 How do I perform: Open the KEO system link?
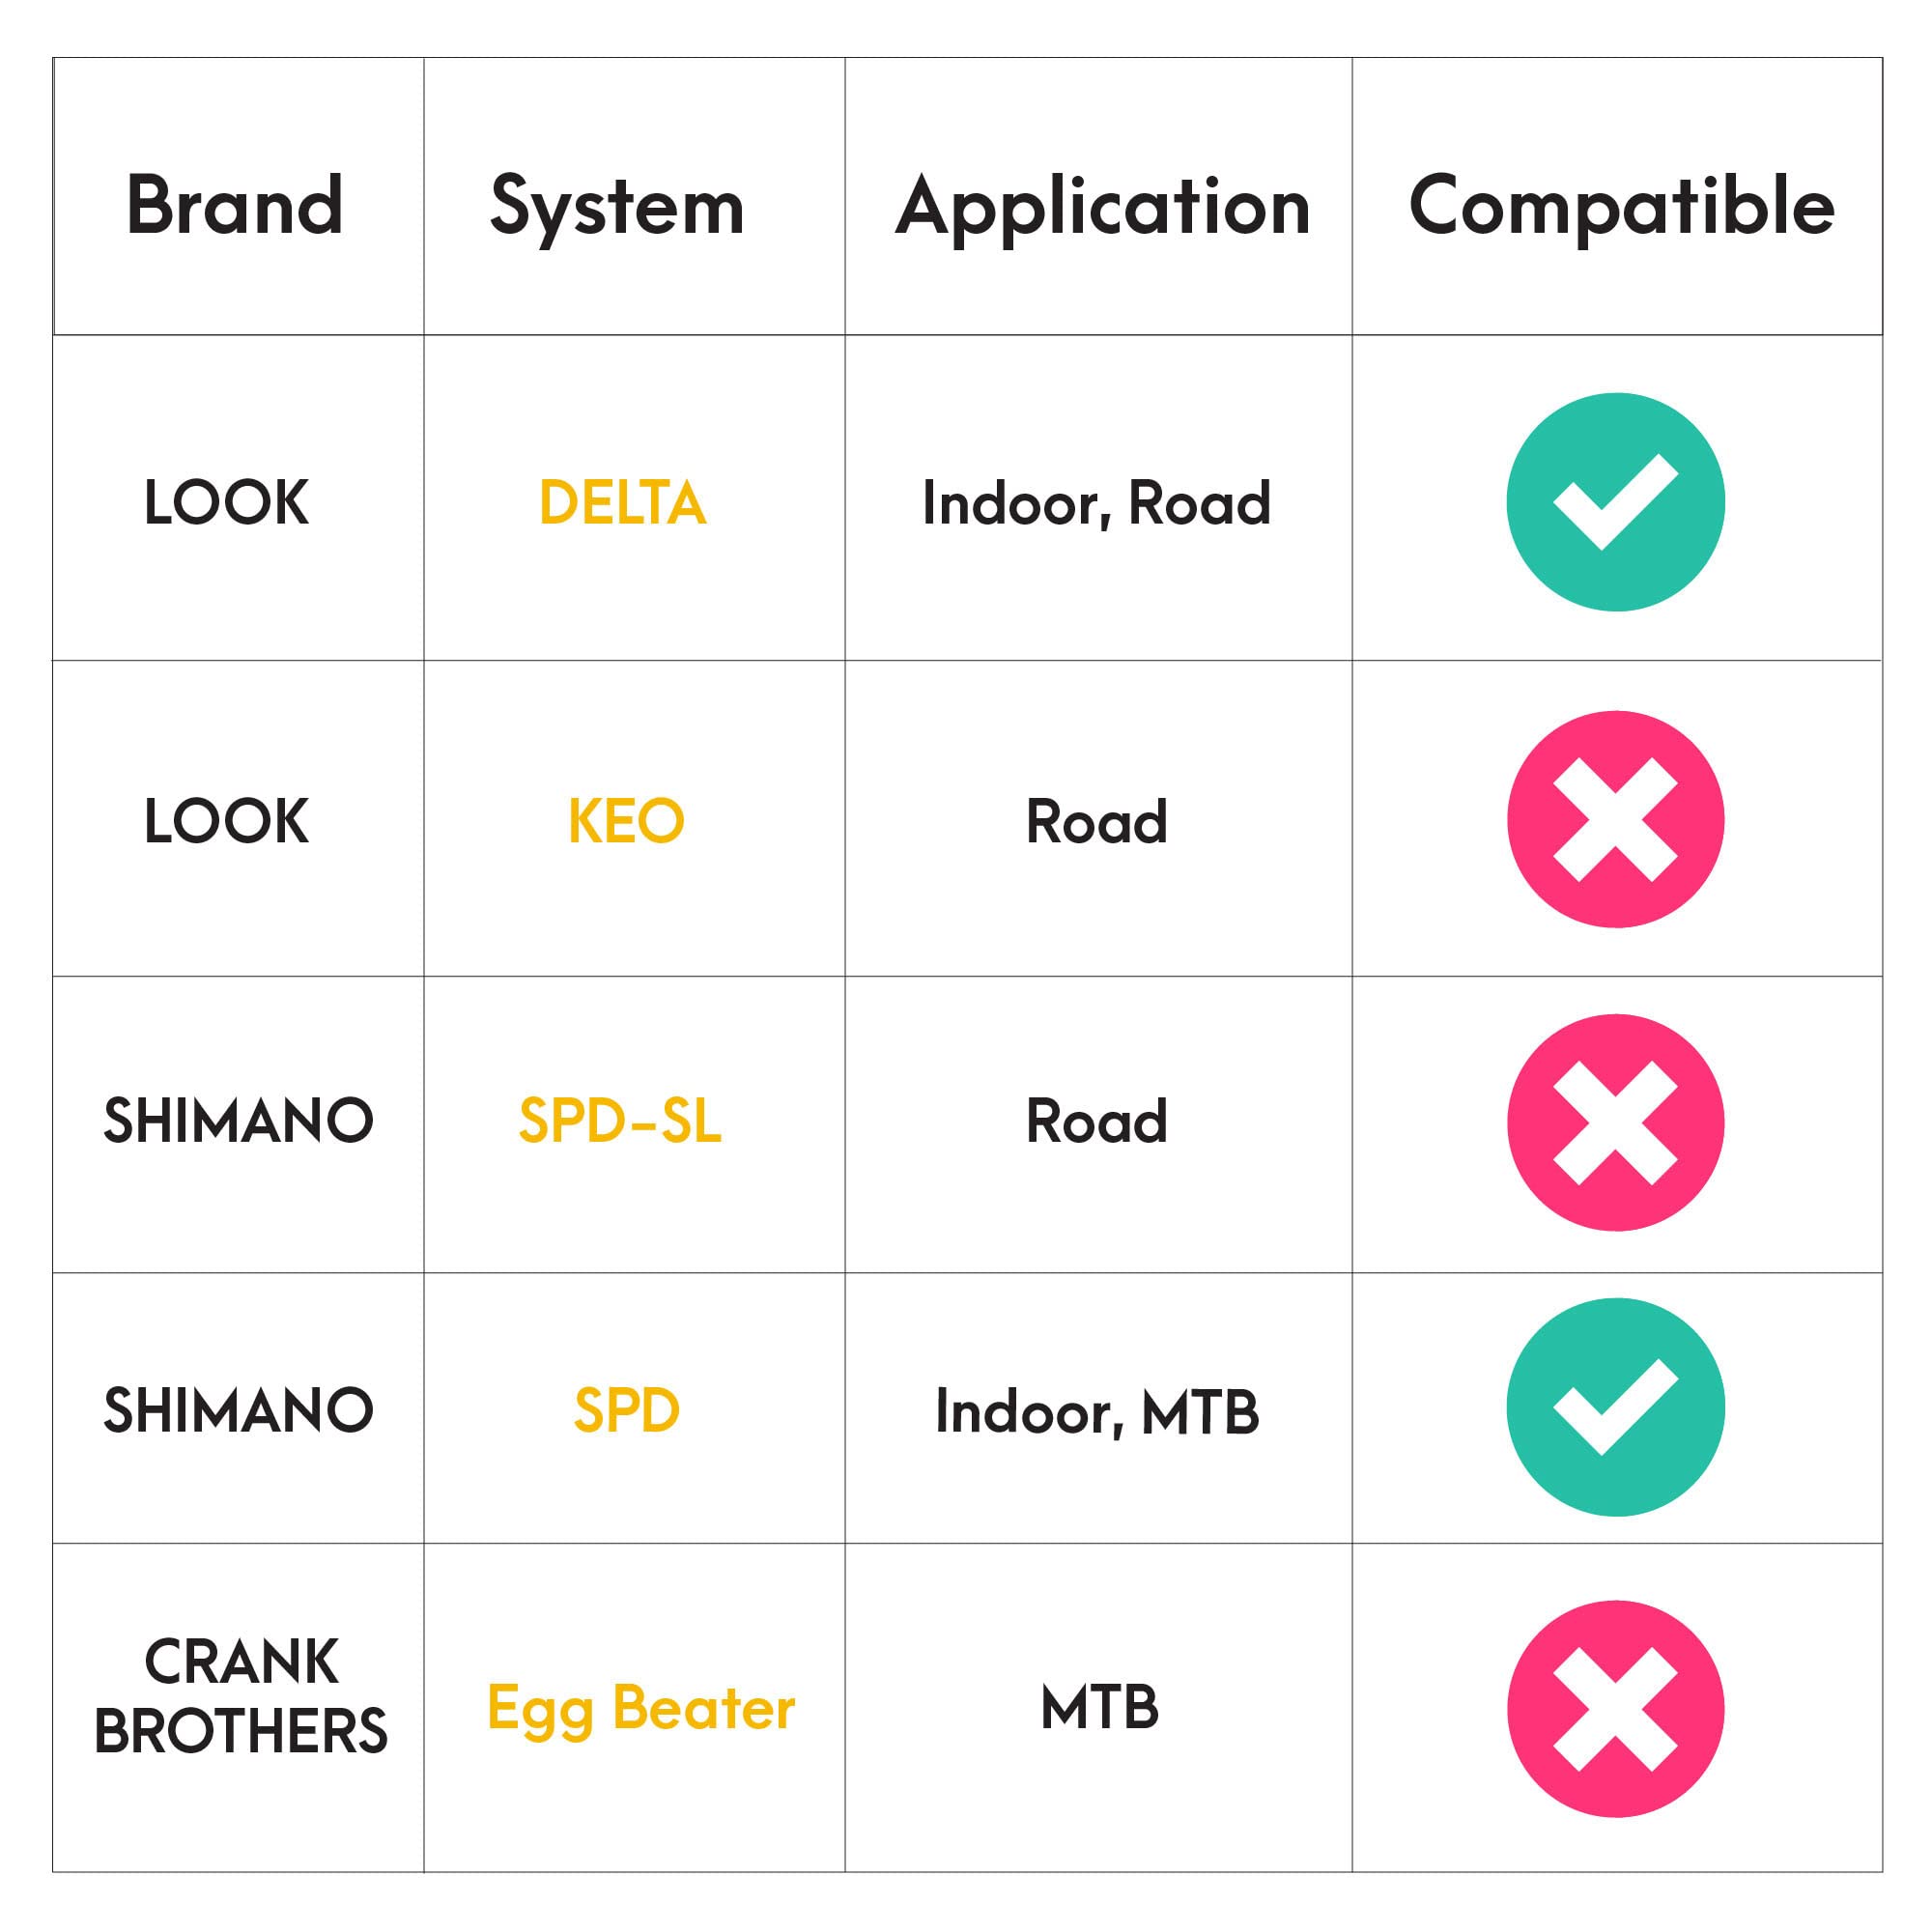(x=626, y=821)
